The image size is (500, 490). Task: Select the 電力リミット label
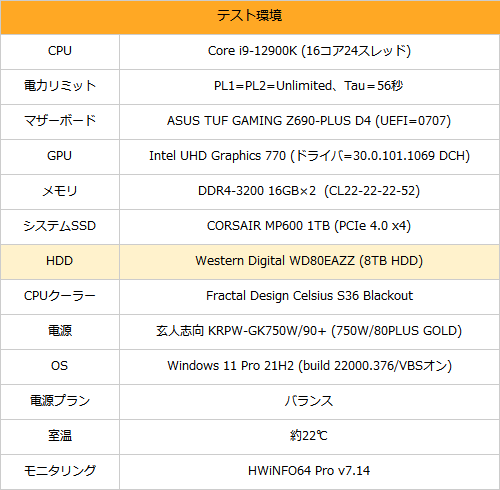60,86
